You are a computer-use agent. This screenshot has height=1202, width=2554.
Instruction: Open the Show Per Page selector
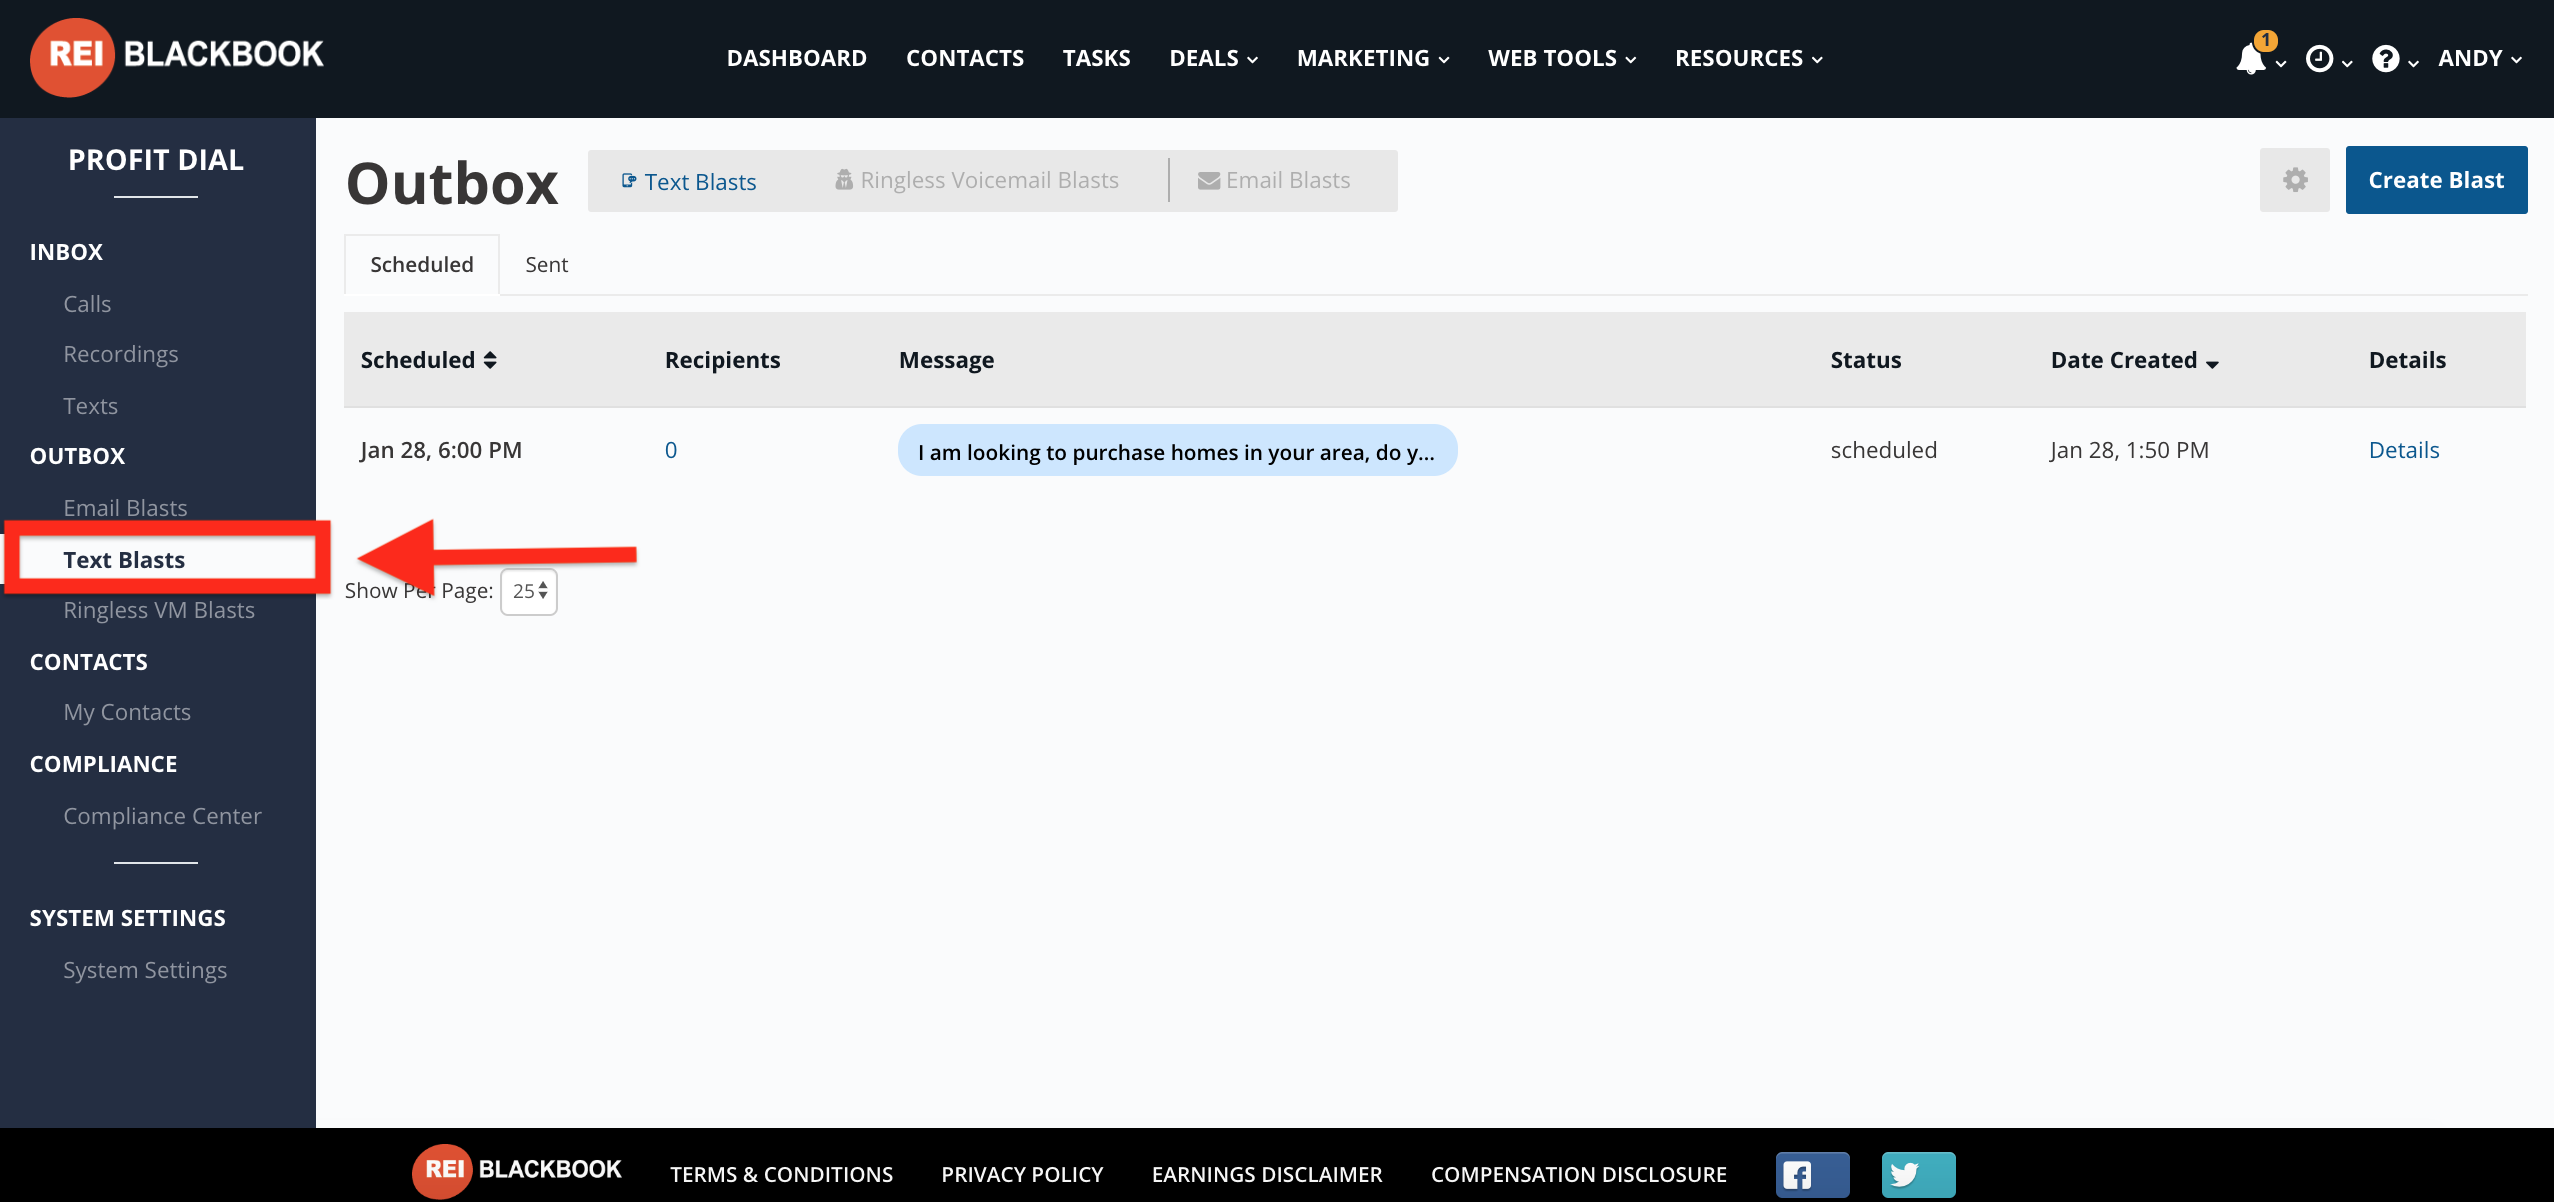point(529,591)
